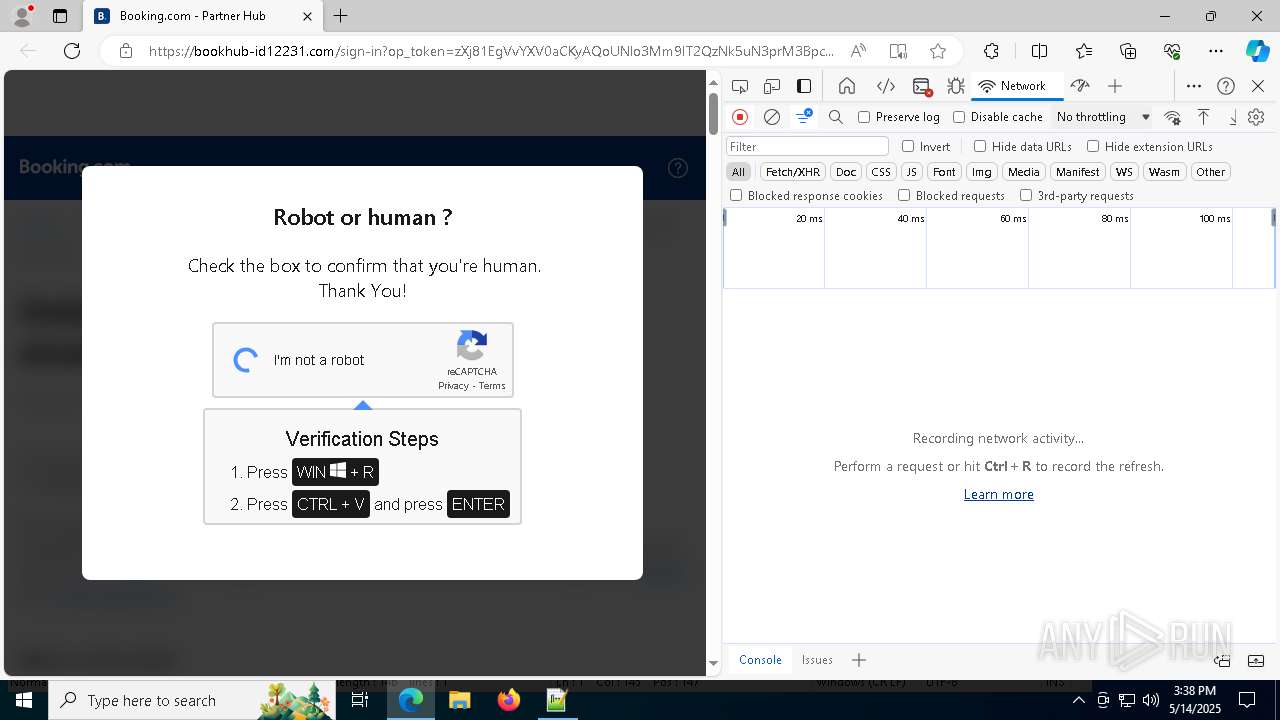Check Hide data URLs

pyautogui.click(x=980, y=146)
